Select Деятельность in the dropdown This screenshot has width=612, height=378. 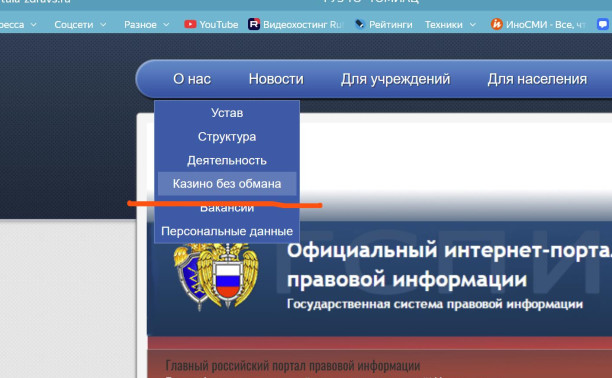[227, 160]
